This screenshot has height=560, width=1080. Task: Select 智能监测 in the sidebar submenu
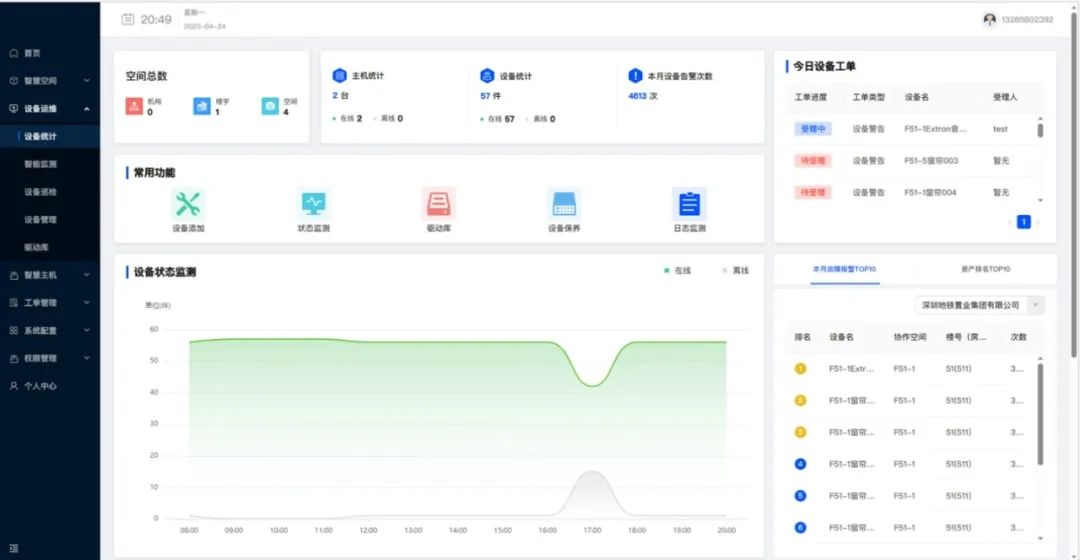[41, 163]
